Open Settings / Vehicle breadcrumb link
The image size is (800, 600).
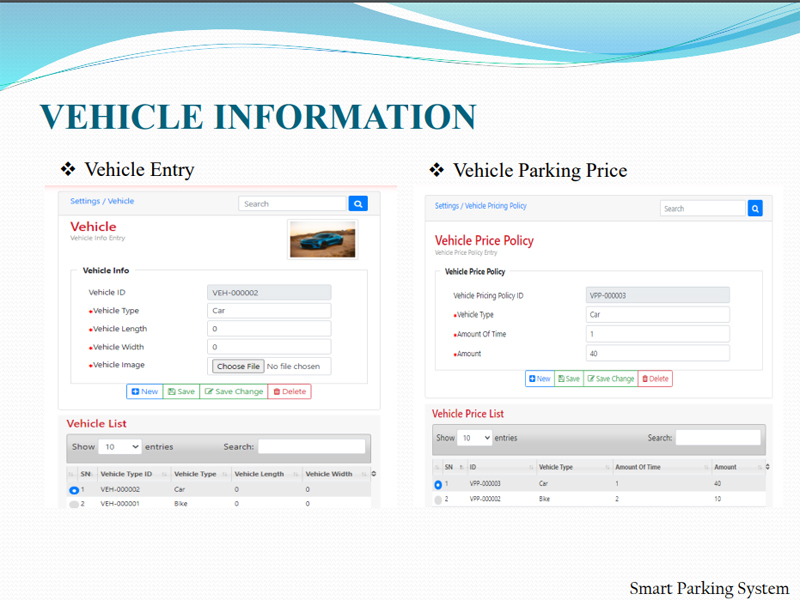(x=102, y=201)
